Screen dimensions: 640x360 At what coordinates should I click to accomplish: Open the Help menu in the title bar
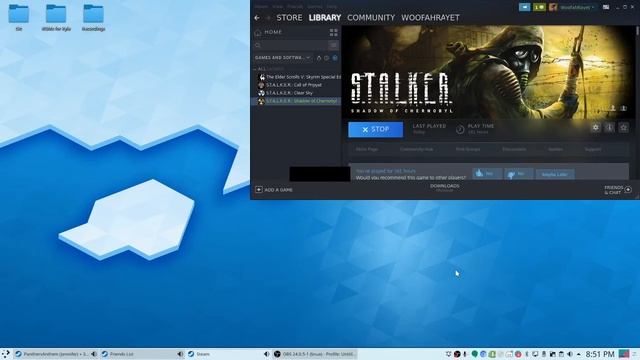[x=332, y=7]
